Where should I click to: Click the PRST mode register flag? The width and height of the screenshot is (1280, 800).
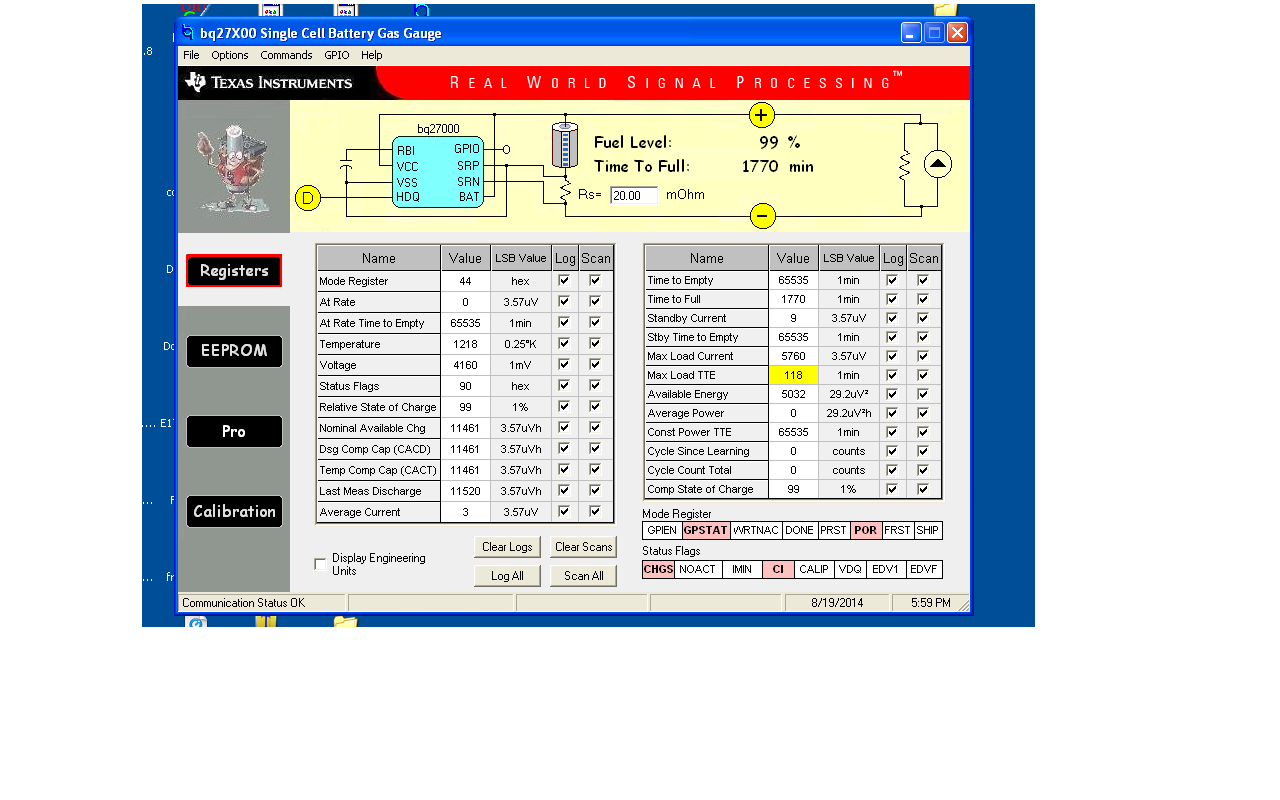pos(834,531)
